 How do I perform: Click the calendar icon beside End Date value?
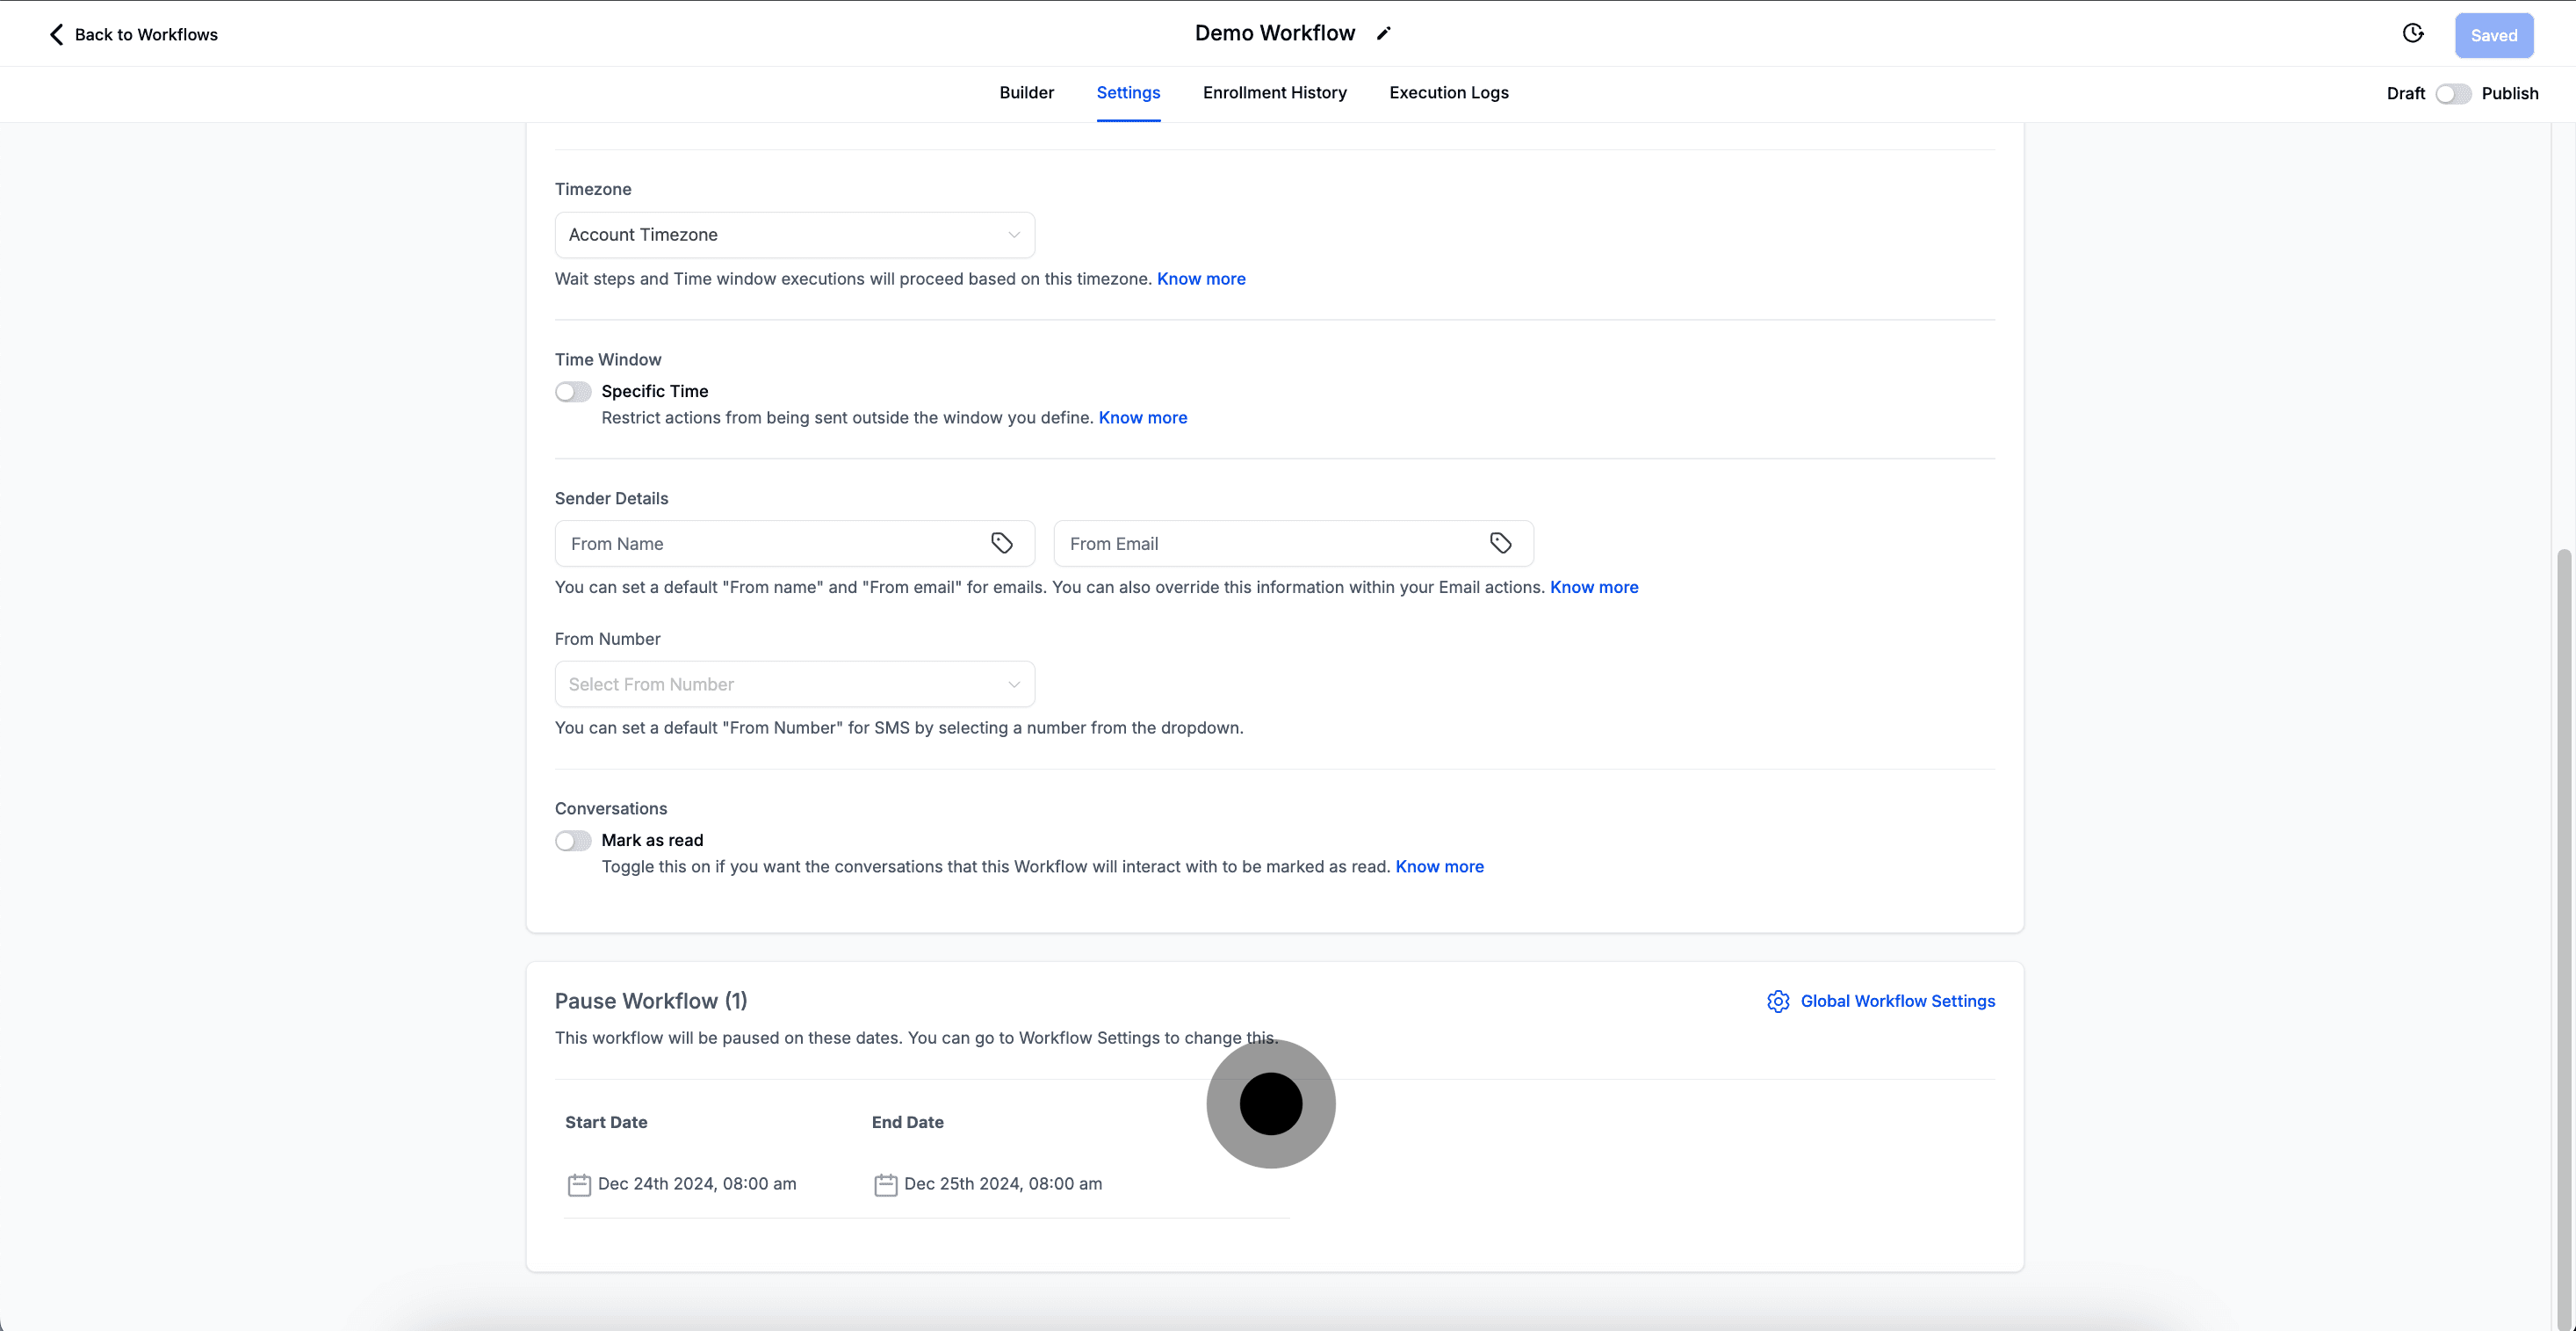[x=885, y=1185]
